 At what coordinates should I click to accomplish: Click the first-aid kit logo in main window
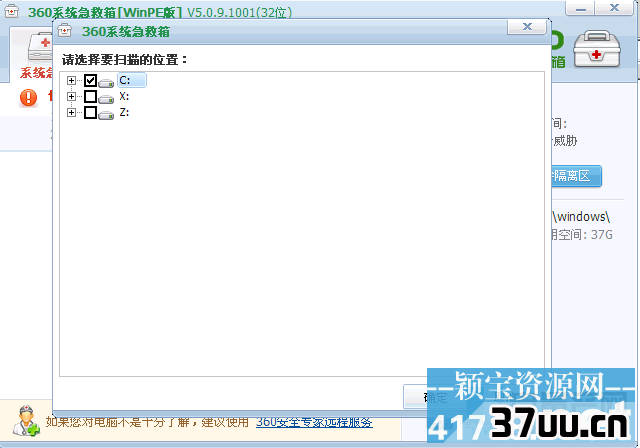(x=596, y=49)
